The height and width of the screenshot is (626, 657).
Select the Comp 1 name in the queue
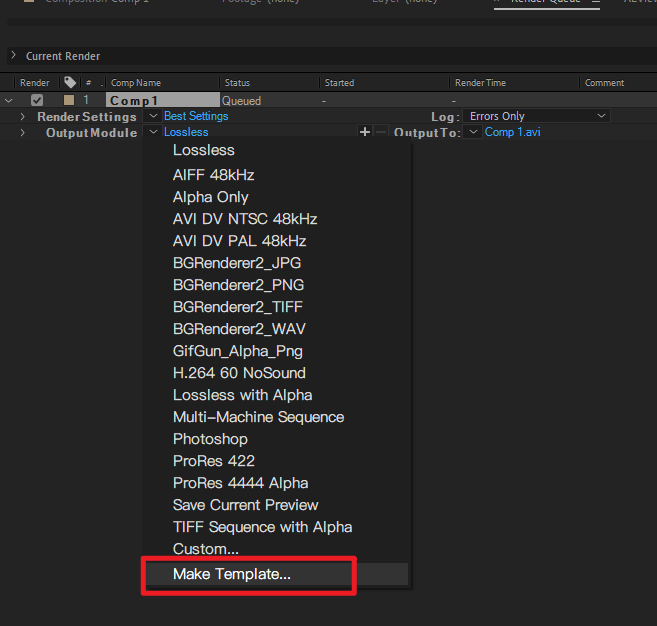click(136, 100)
